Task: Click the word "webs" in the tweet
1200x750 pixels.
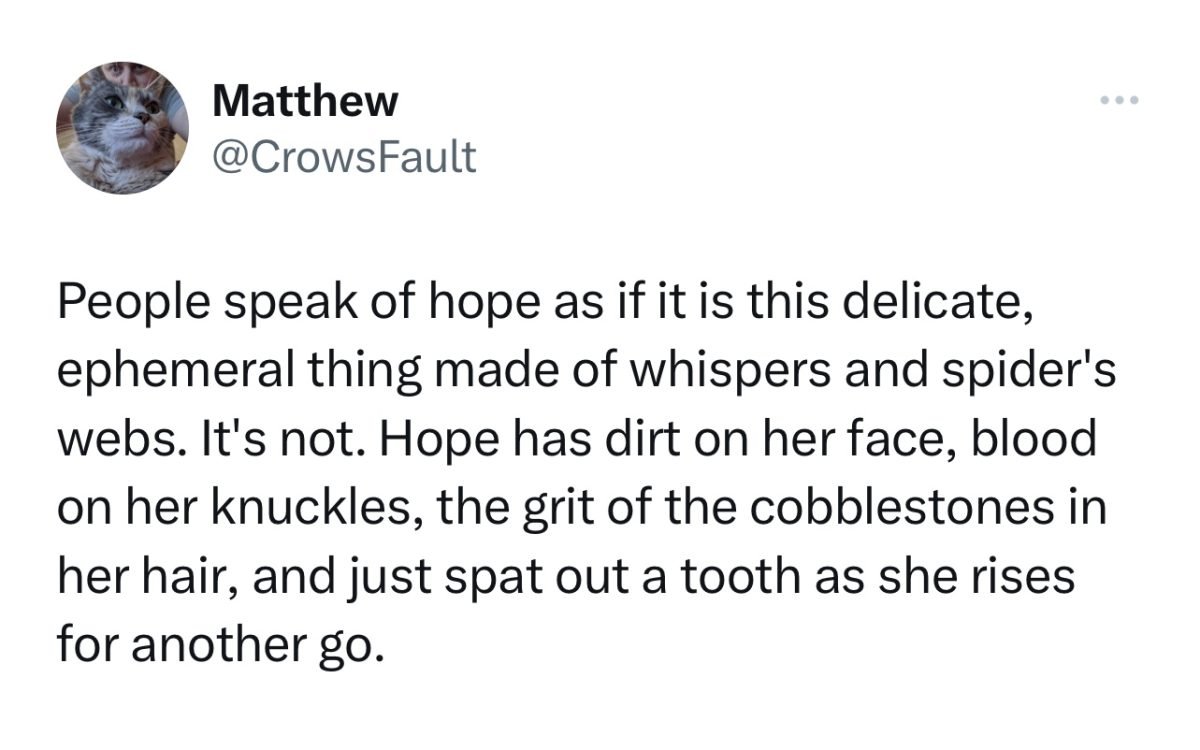Action: pyautogui.click(x=114, y=441)
